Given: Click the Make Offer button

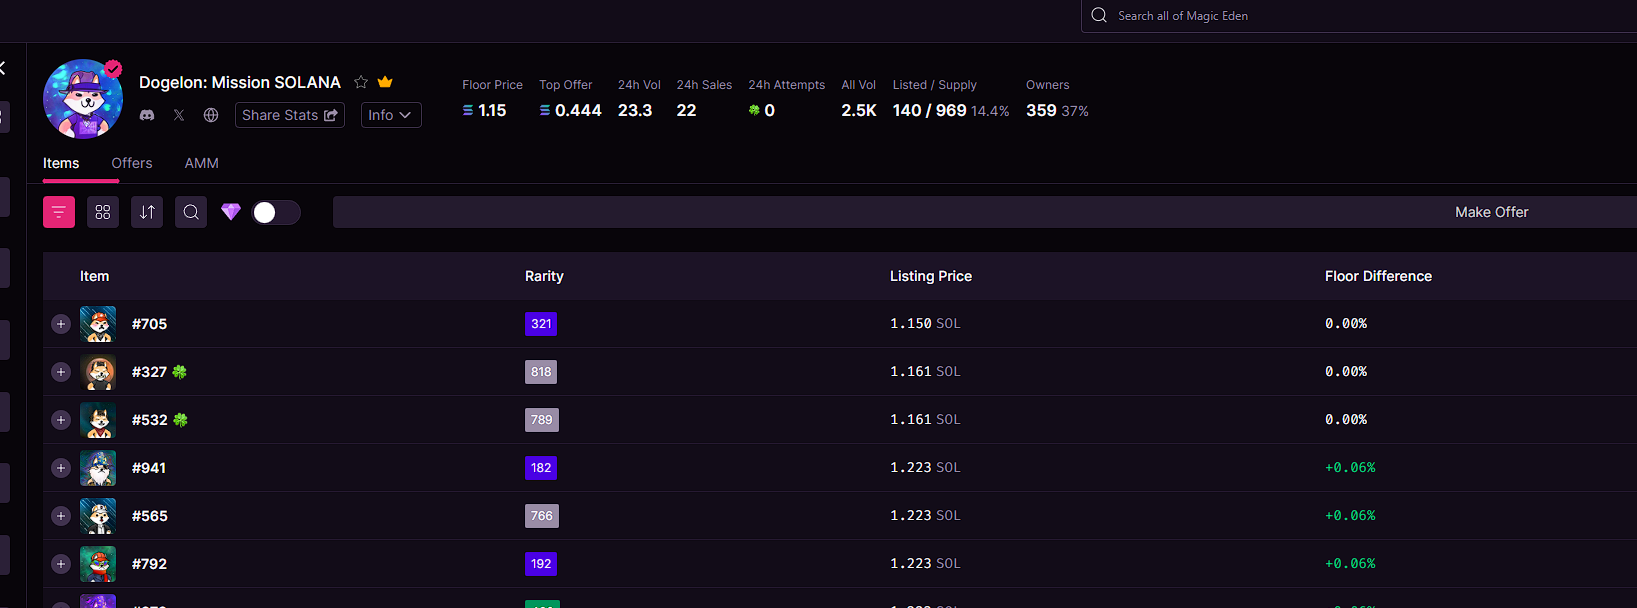Looking at the screenshot, I should pyautogui.click(x=1490, y=212).
